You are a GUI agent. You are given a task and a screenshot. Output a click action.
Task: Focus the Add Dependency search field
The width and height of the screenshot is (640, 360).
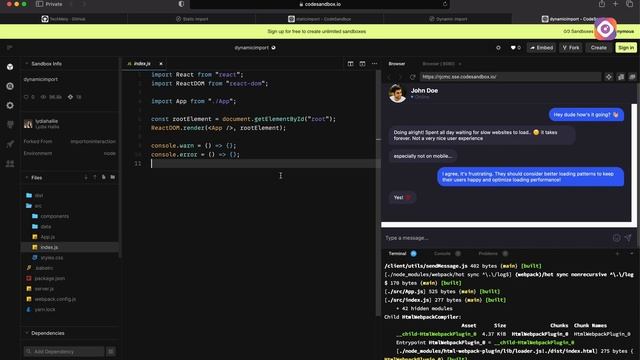pos(64,351)
